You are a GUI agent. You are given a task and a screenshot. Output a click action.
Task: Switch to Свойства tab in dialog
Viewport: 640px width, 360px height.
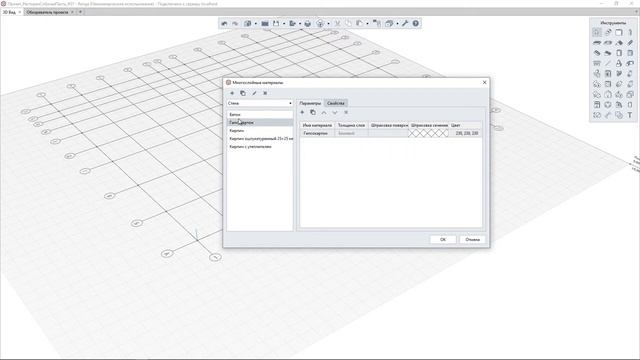336,103
